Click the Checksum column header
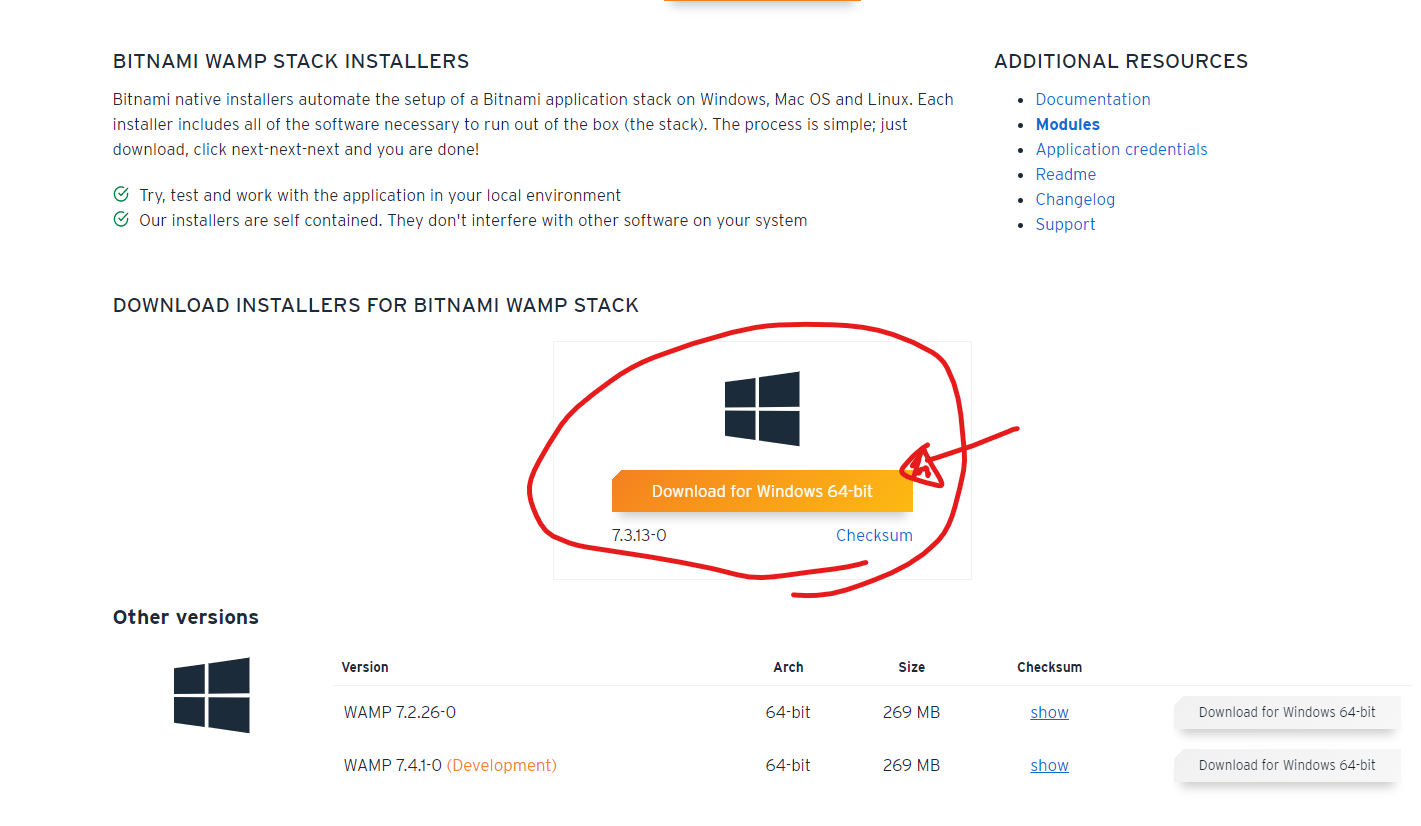This screenshot has height=826, width=1421. click(1050, 667)
